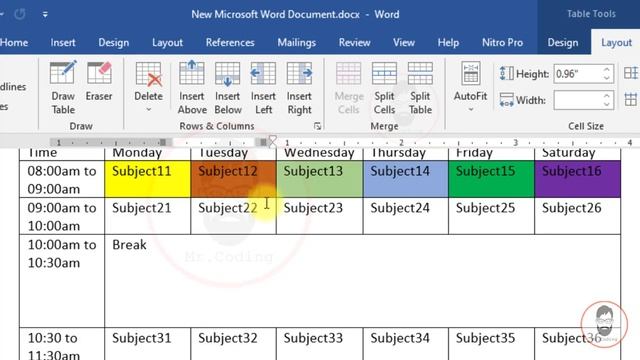Click purple Subject16 cell

(578, 179)
